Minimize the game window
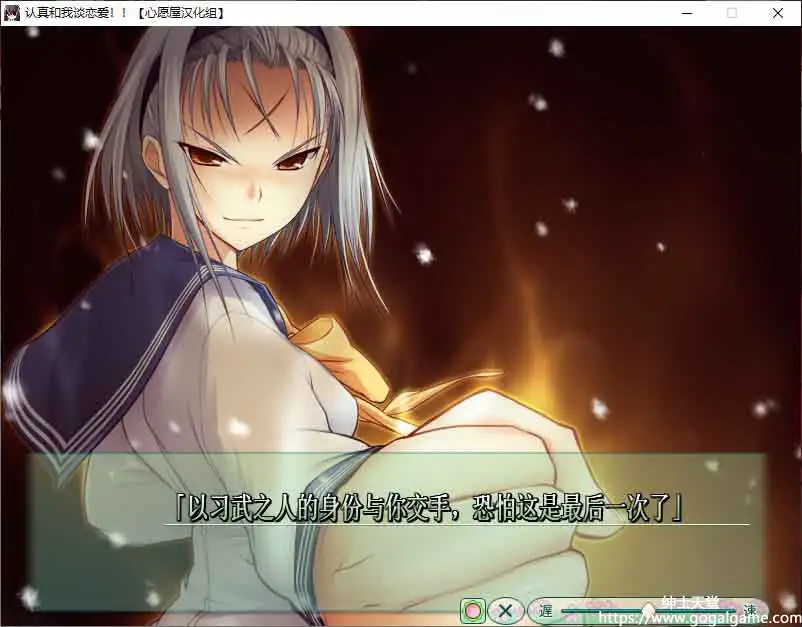Viewport: 802px width, 627px height. point(686,13)
